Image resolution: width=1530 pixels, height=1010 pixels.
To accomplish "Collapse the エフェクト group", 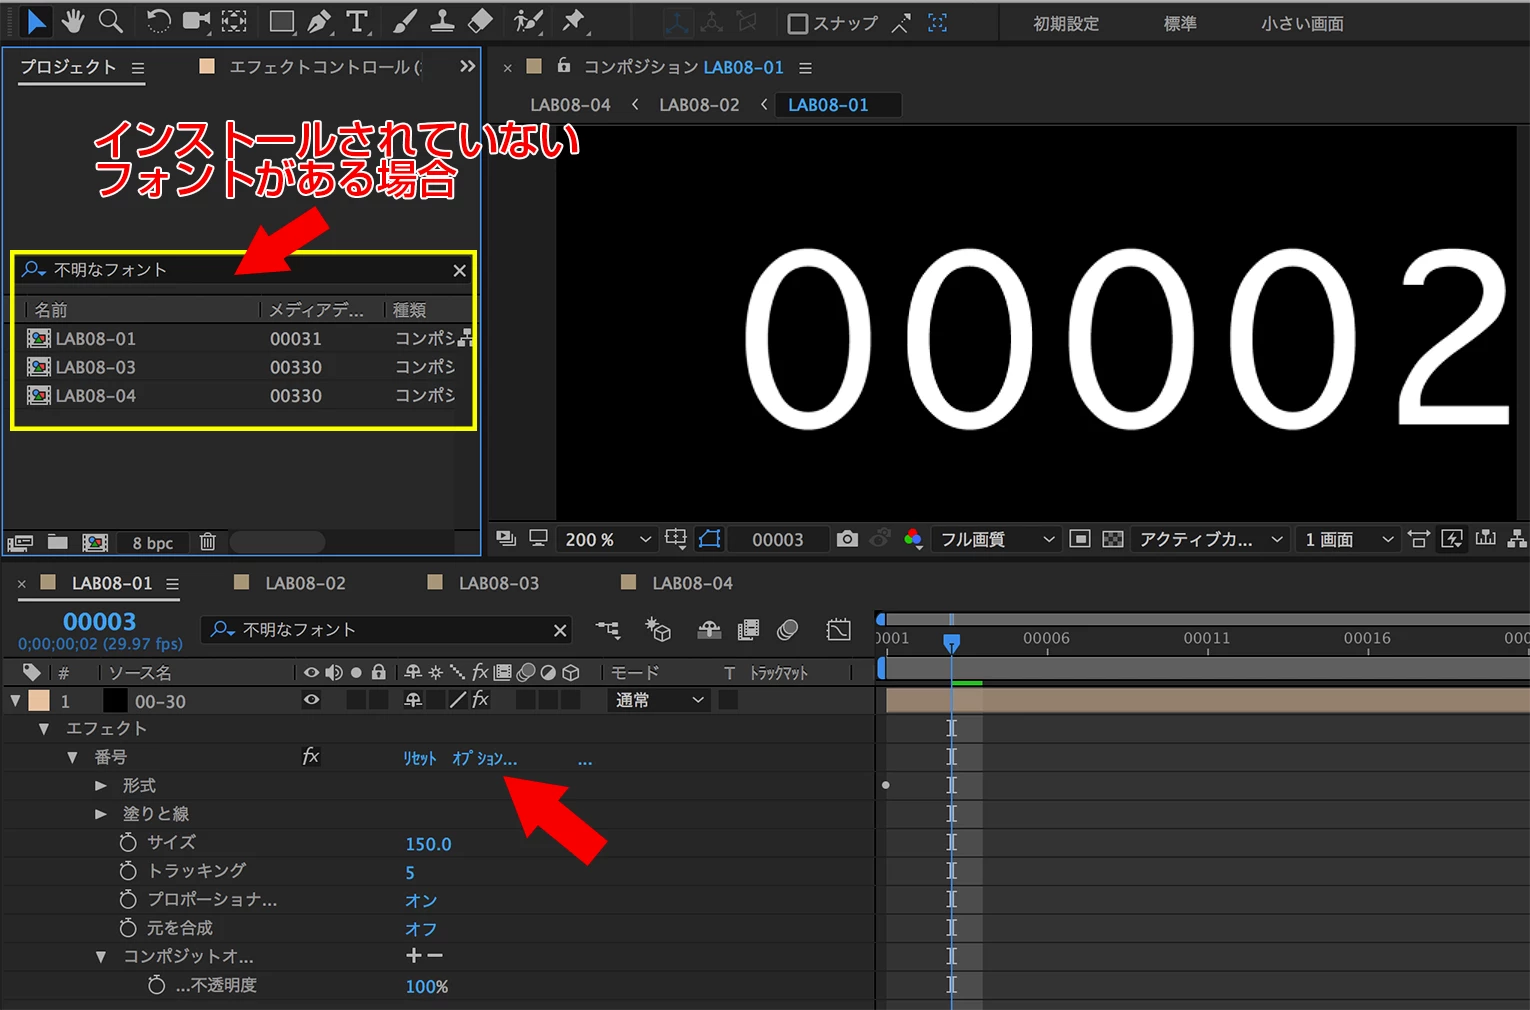I will click(44, 729).
